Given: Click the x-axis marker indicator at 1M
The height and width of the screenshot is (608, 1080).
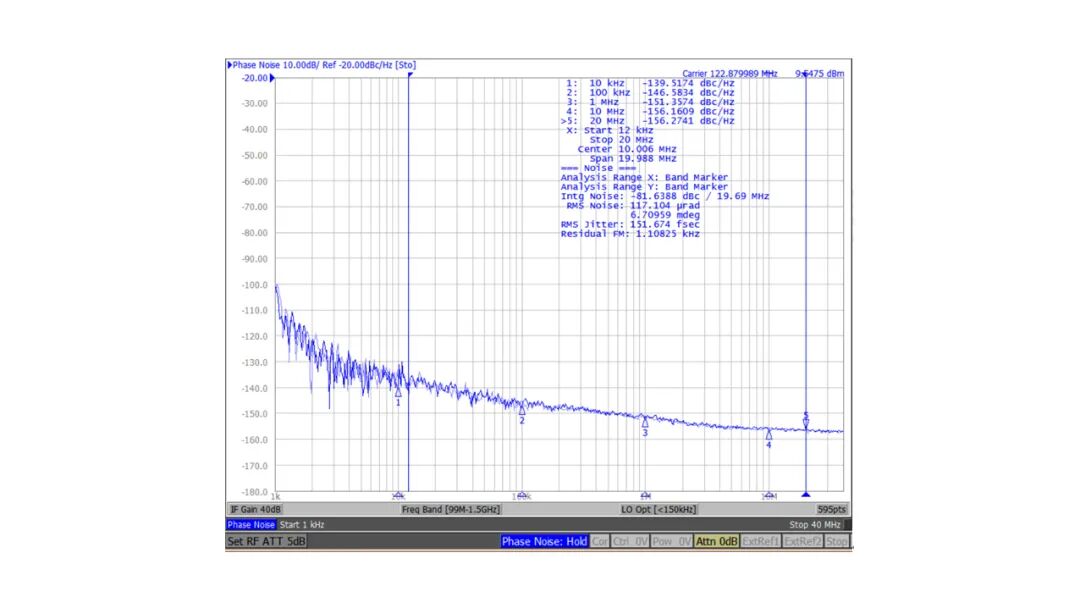Looking at the screenshot, I should [645, 496].
